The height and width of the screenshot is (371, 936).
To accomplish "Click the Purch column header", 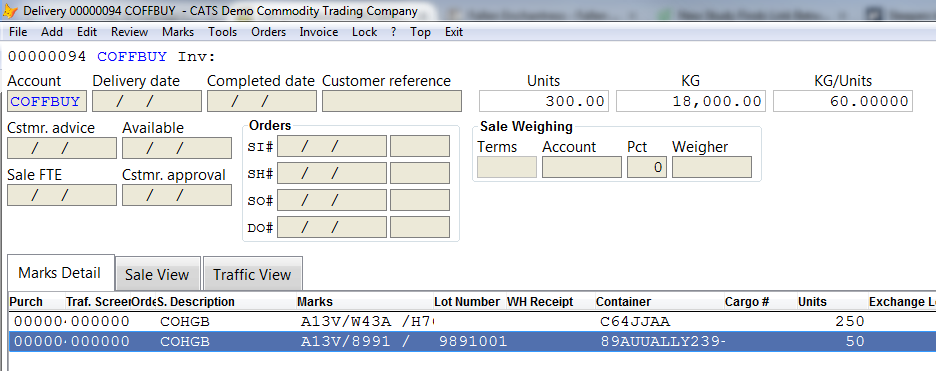I will (36, 302).
